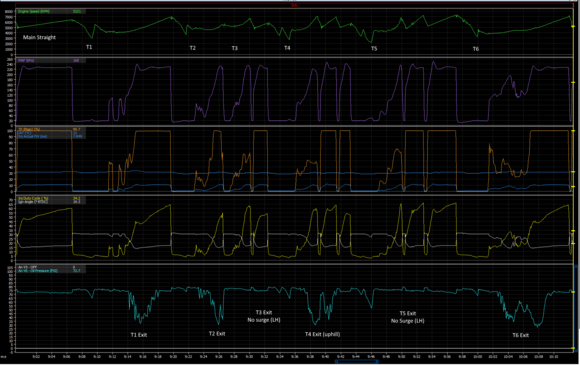
Task: Select the Inj Actual PW (ms) label
Action: pos(33,136)
